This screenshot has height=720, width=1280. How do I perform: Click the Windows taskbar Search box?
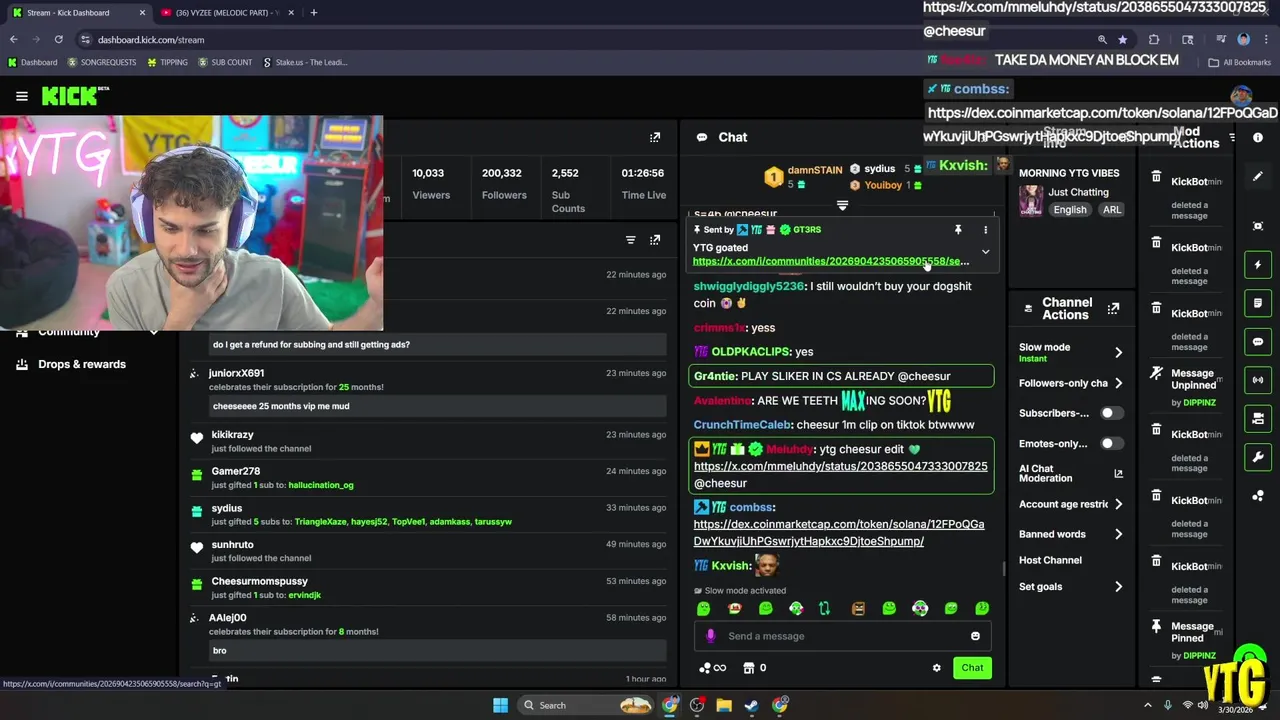[x=588, y=705]
